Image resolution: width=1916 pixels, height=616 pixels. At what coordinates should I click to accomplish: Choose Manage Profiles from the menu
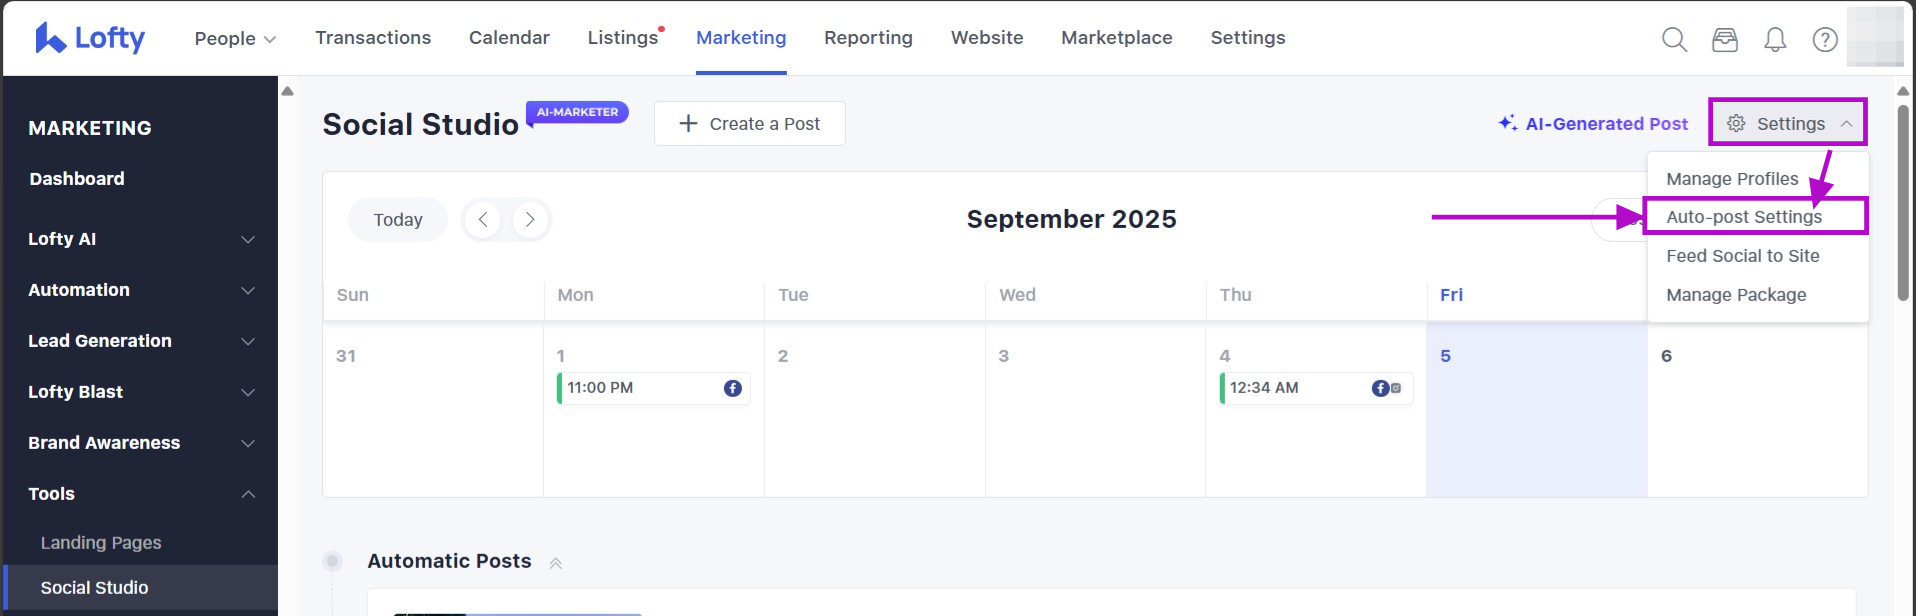point(1732,179)
